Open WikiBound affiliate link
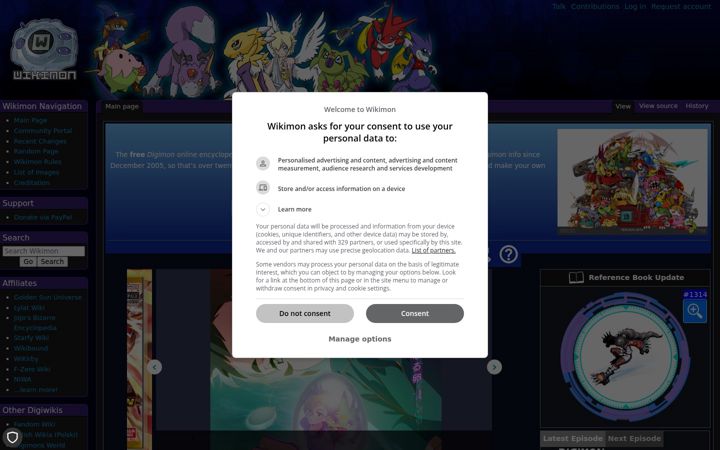This screenshot has height=450, width=720. pos(31,349)
